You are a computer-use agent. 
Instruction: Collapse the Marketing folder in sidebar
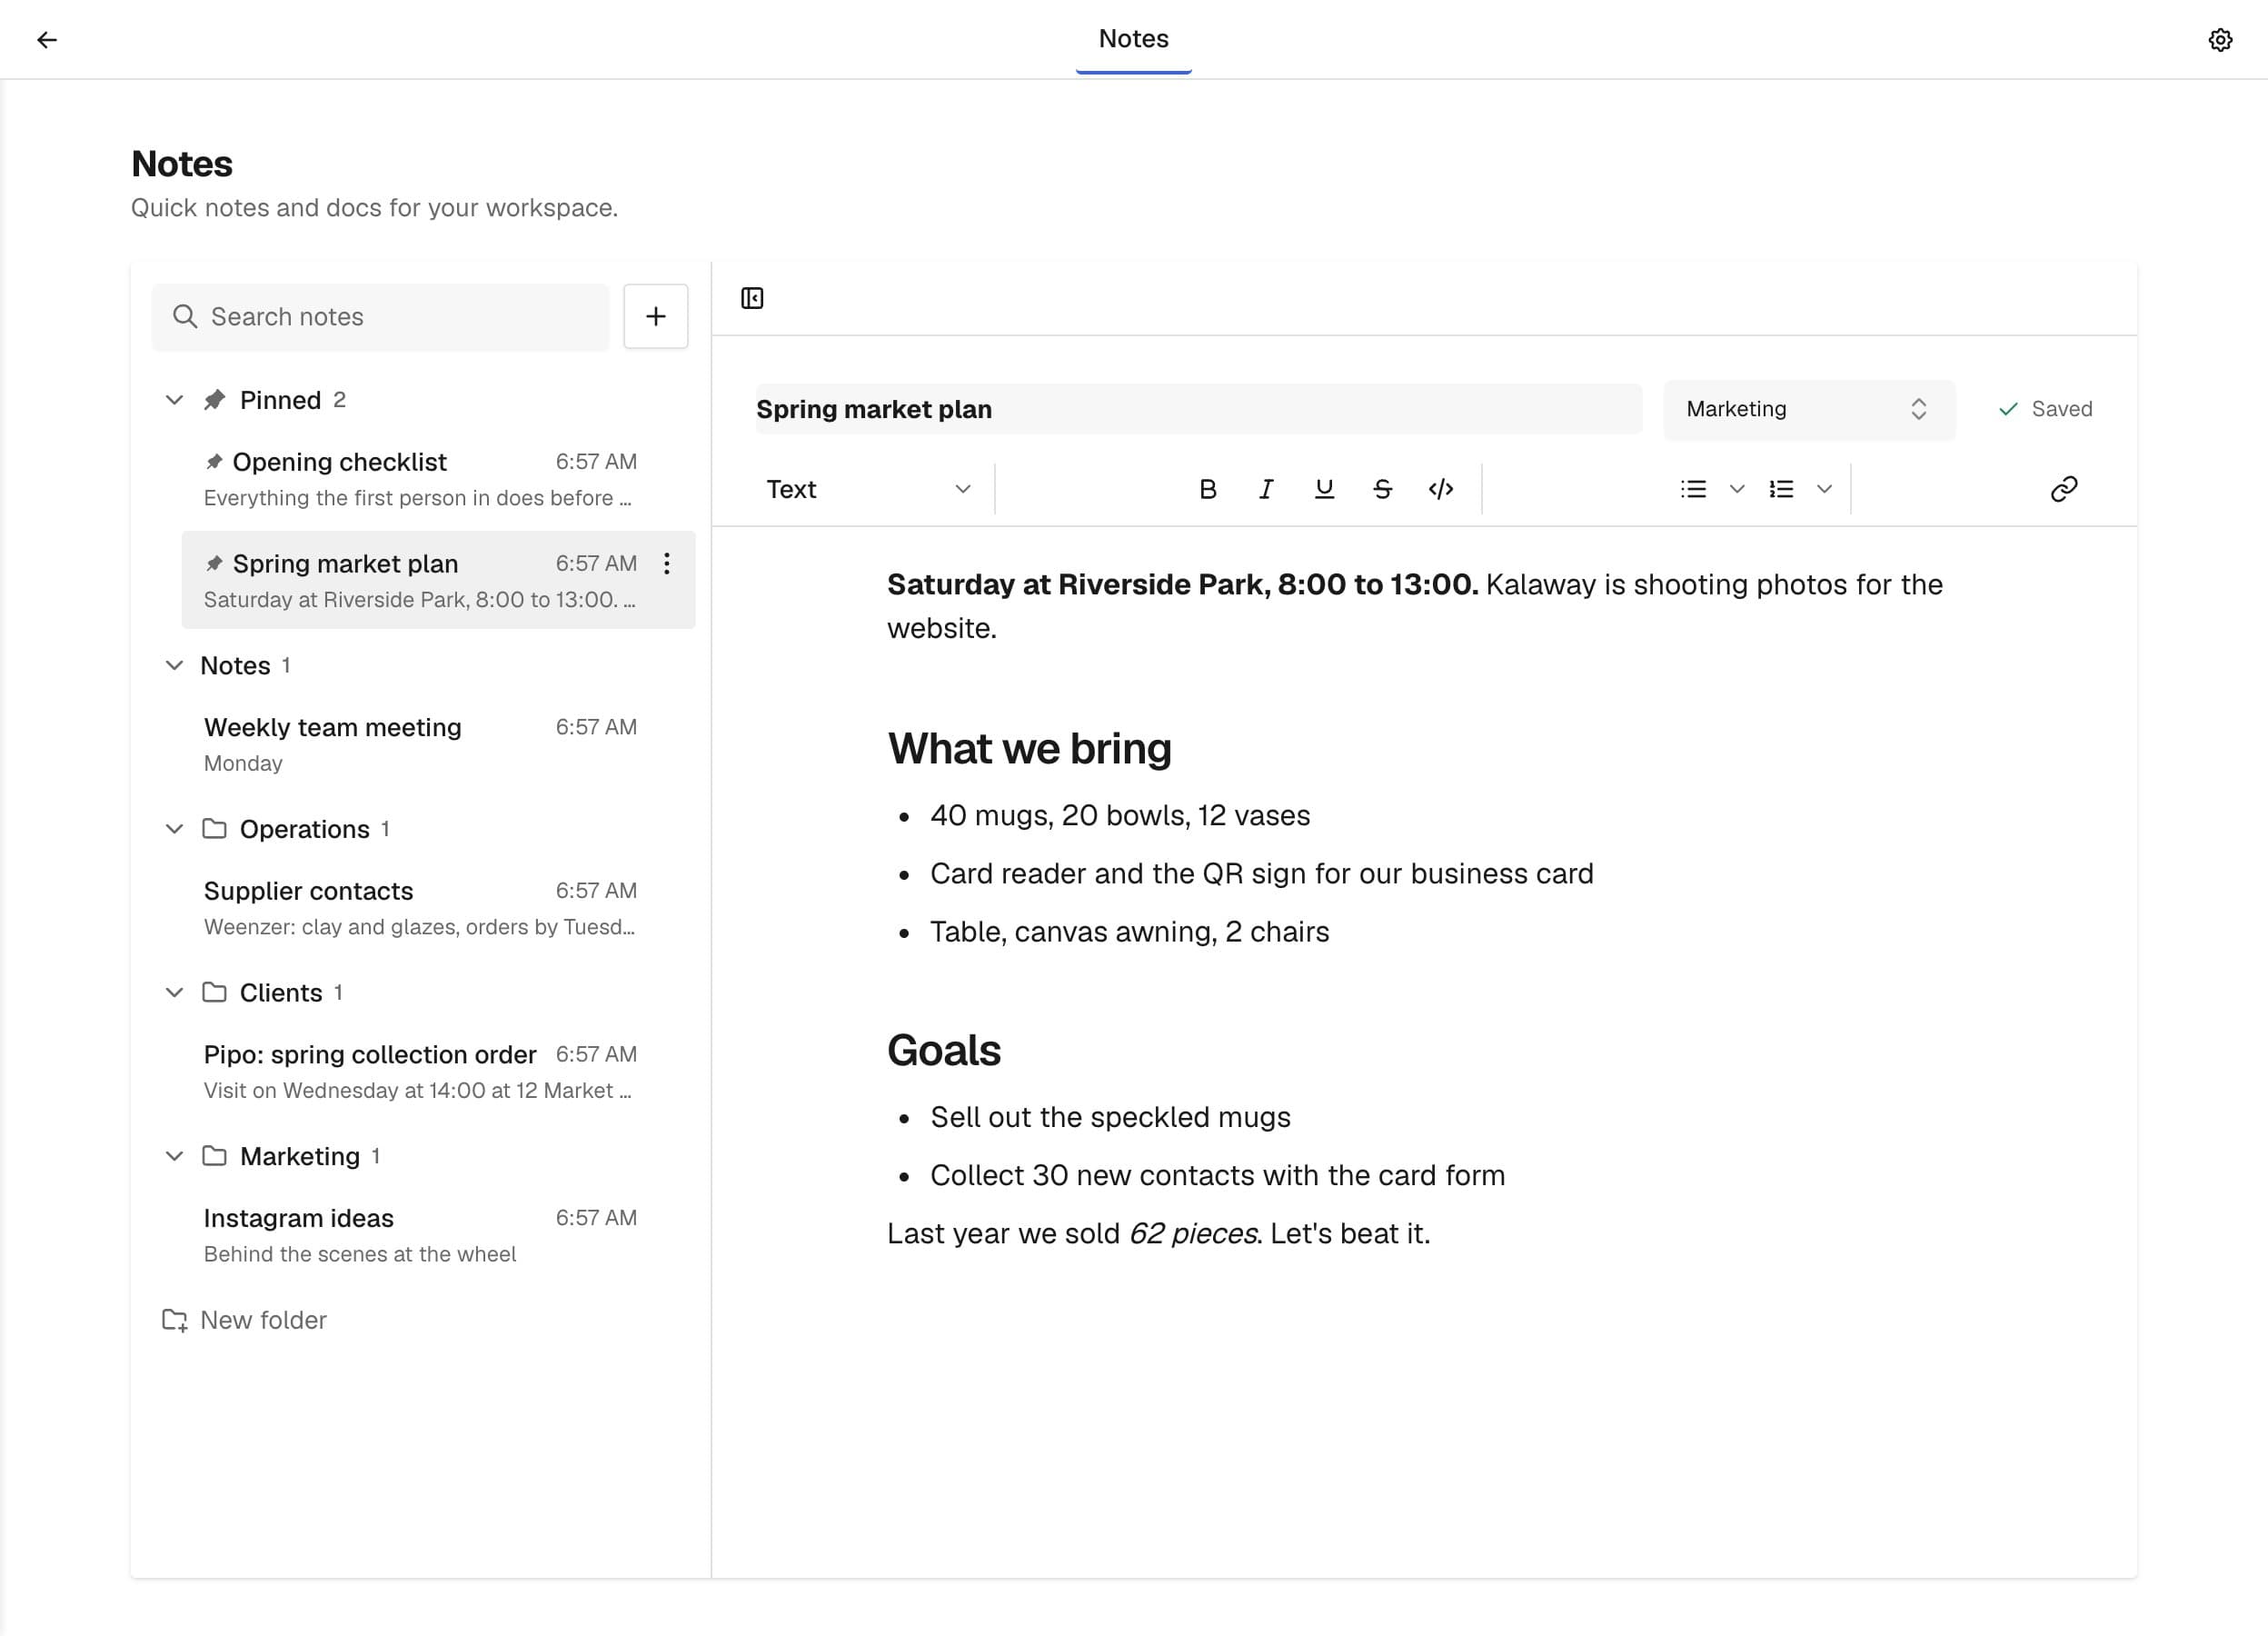pyautogui.click(x=174, y=1157)
